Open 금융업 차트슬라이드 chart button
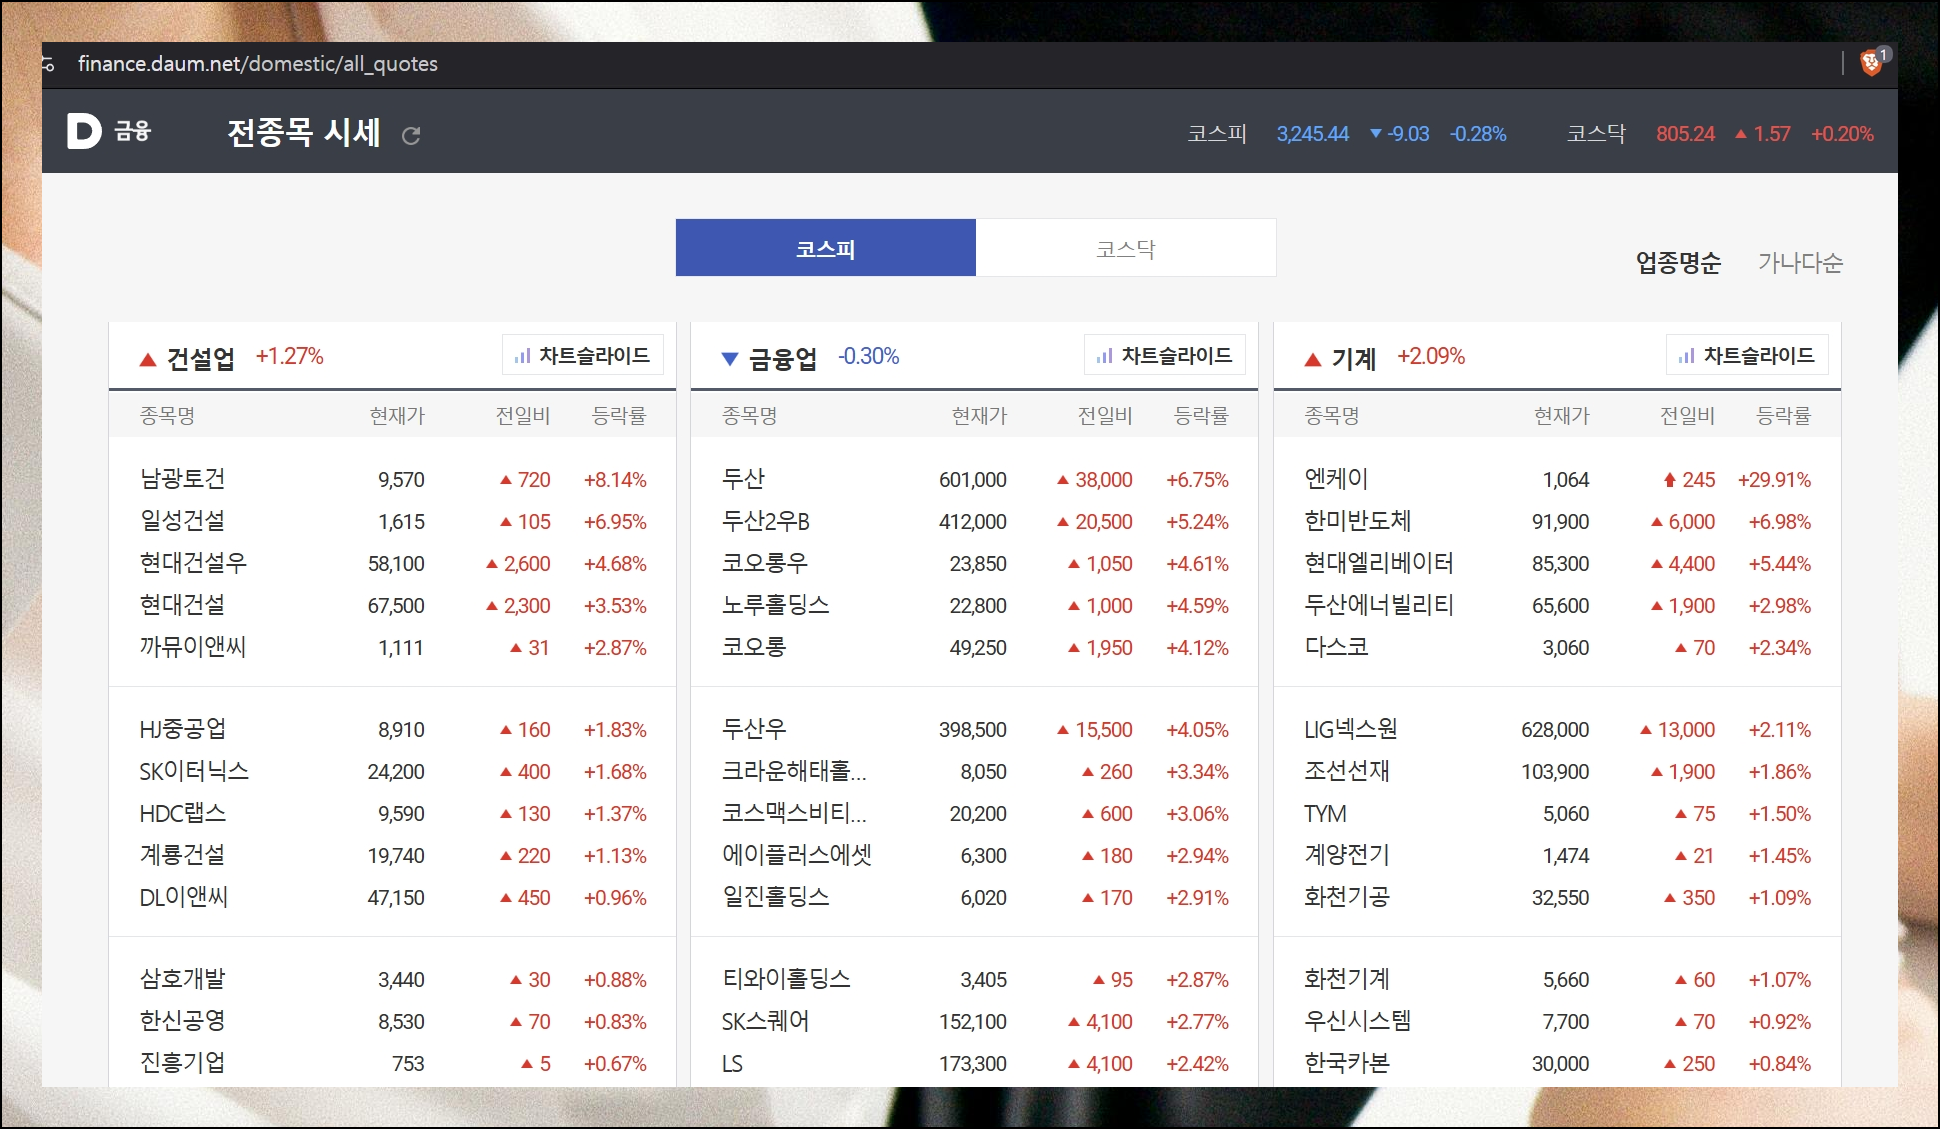 (1165, 355)
